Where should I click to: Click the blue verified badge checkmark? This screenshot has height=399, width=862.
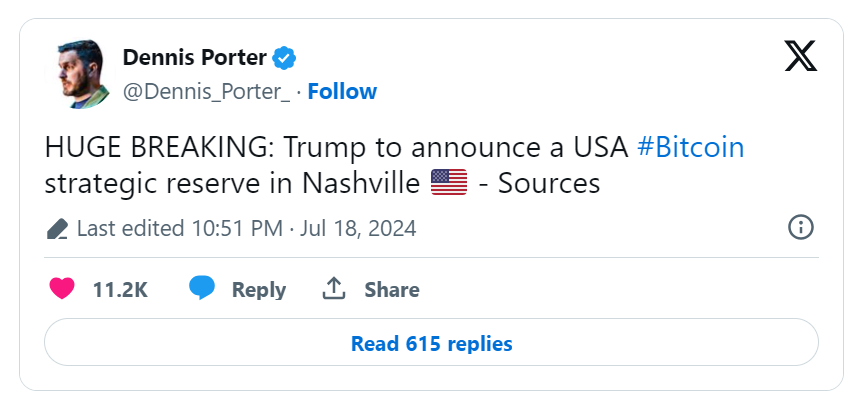pos(285,58)
